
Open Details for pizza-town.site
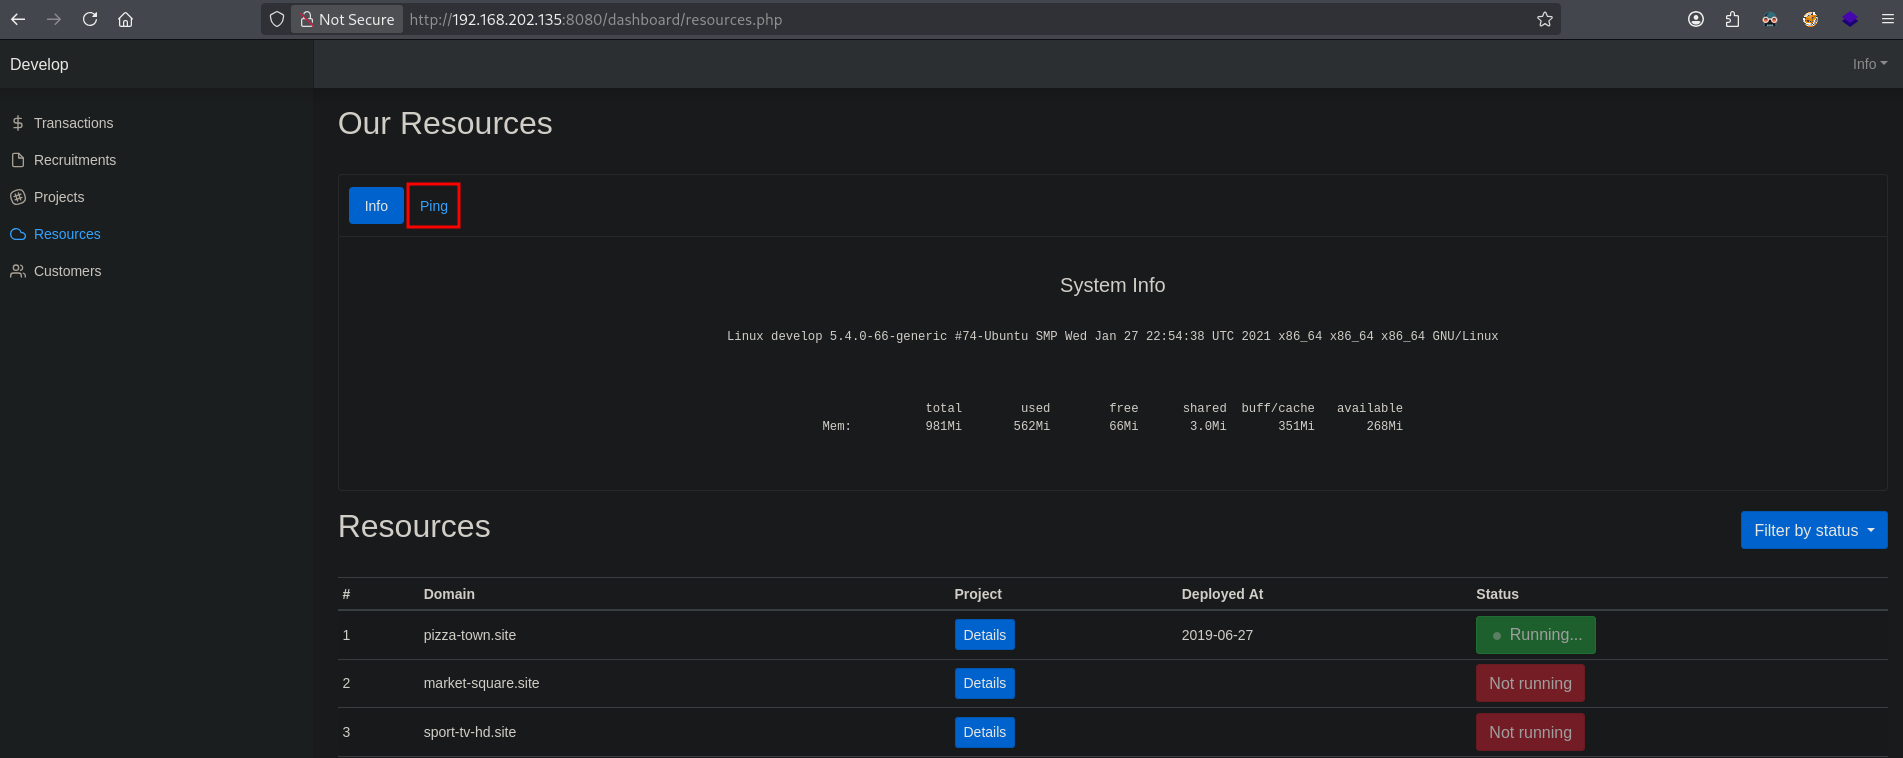[x=984, y=635]
